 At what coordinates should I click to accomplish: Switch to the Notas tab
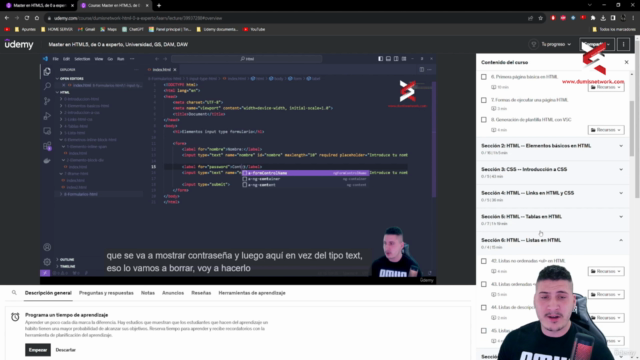[x=148, y=293]
